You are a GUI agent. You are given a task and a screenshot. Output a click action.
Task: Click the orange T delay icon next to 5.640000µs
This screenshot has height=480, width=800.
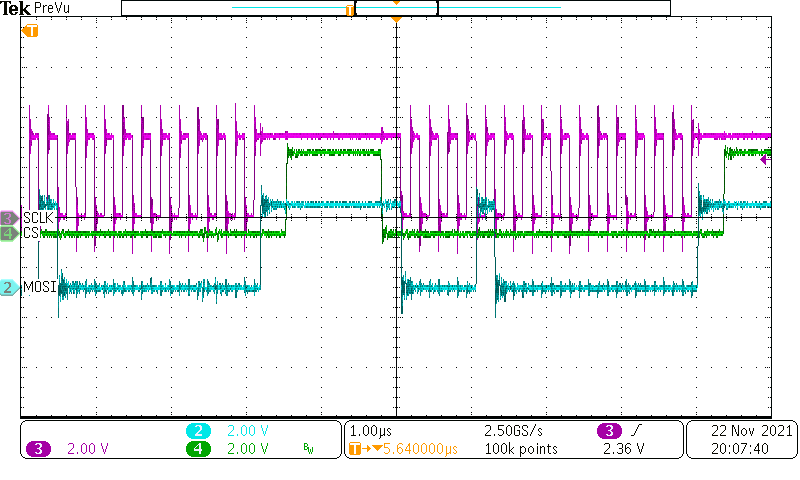[x=355, y=449]
